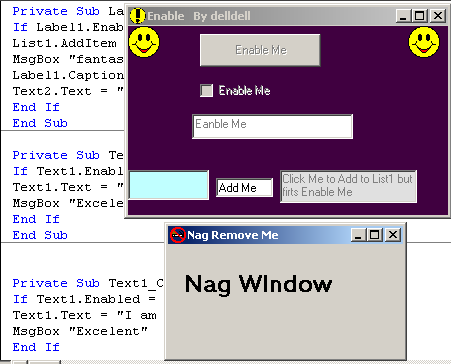The image size is (451, 364).
Task: Click the right smiley face in Enable window
Action: (424, 42)
